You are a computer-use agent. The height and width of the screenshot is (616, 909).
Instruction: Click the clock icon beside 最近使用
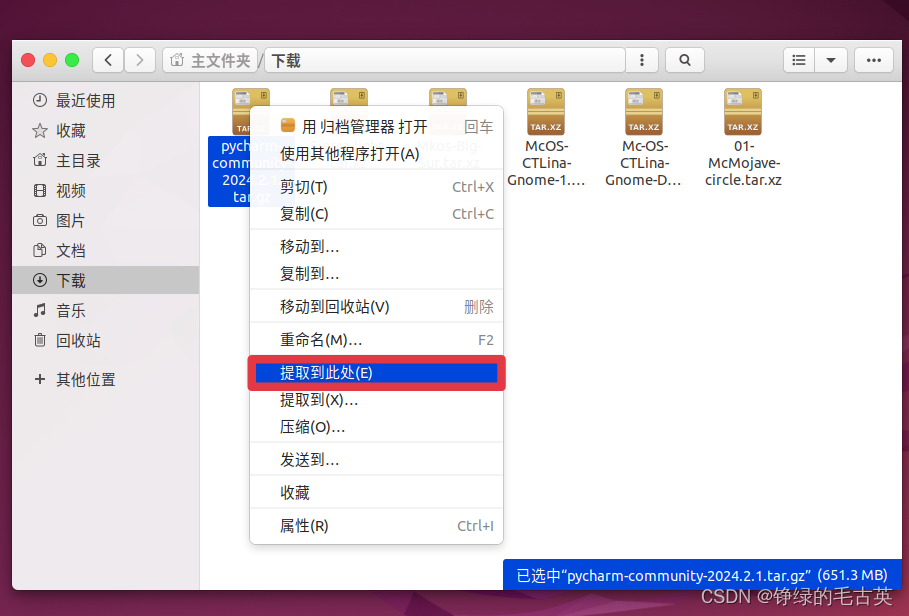[39, 100]
